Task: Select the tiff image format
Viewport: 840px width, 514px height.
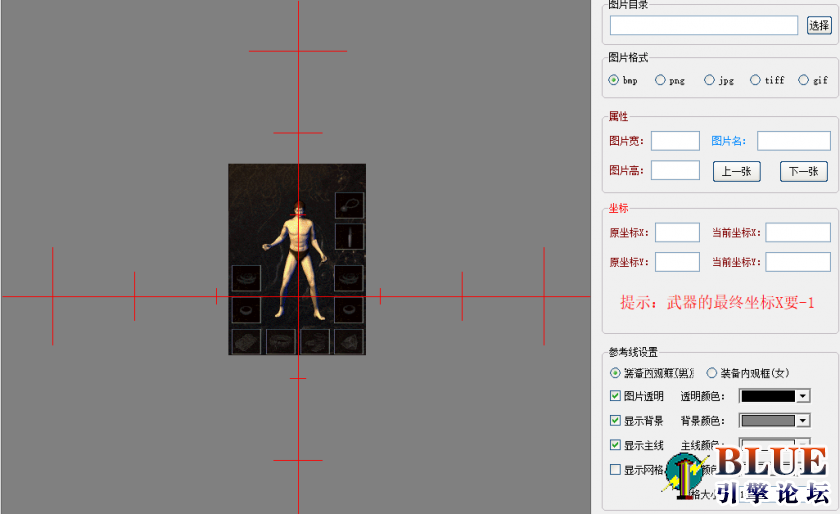Action: pos(755,80)
